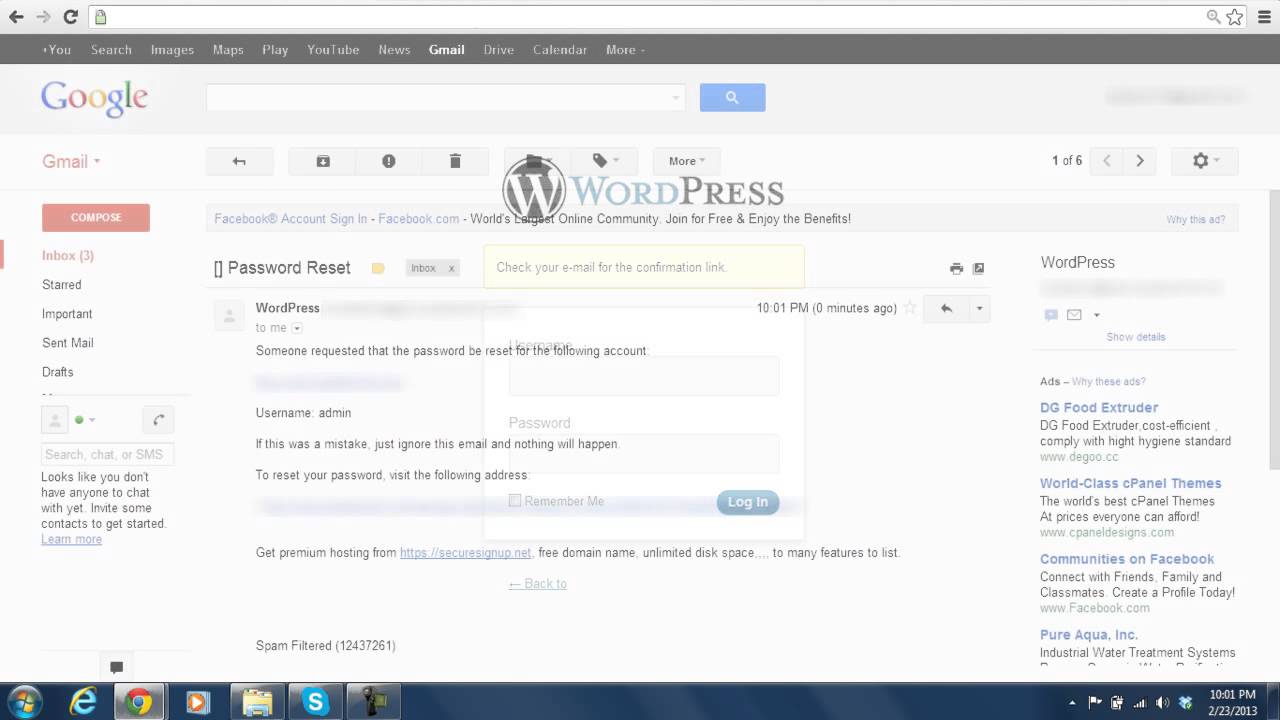This screenshot has height=720, width=1280.
Task: Click the phone call icon in chat
Action: coord(158,420)
